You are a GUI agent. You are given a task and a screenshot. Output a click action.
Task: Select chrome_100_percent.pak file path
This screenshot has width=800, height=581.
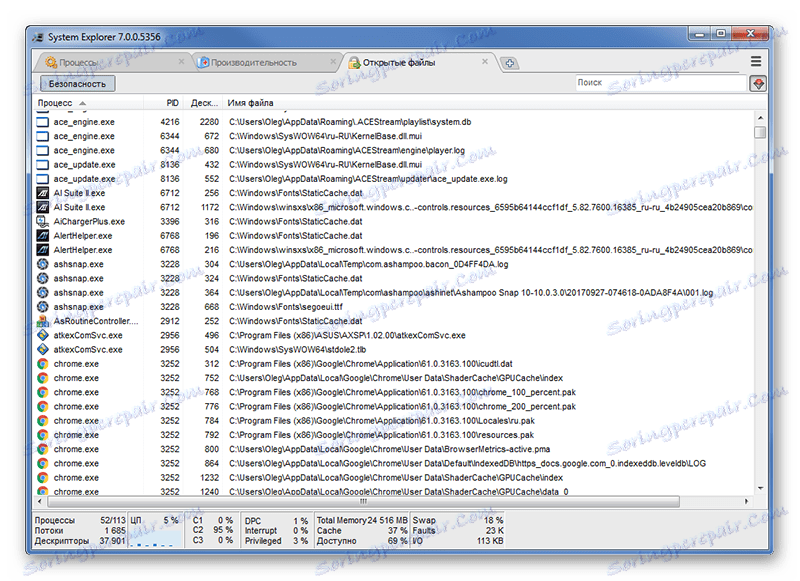tap(403, 393)
